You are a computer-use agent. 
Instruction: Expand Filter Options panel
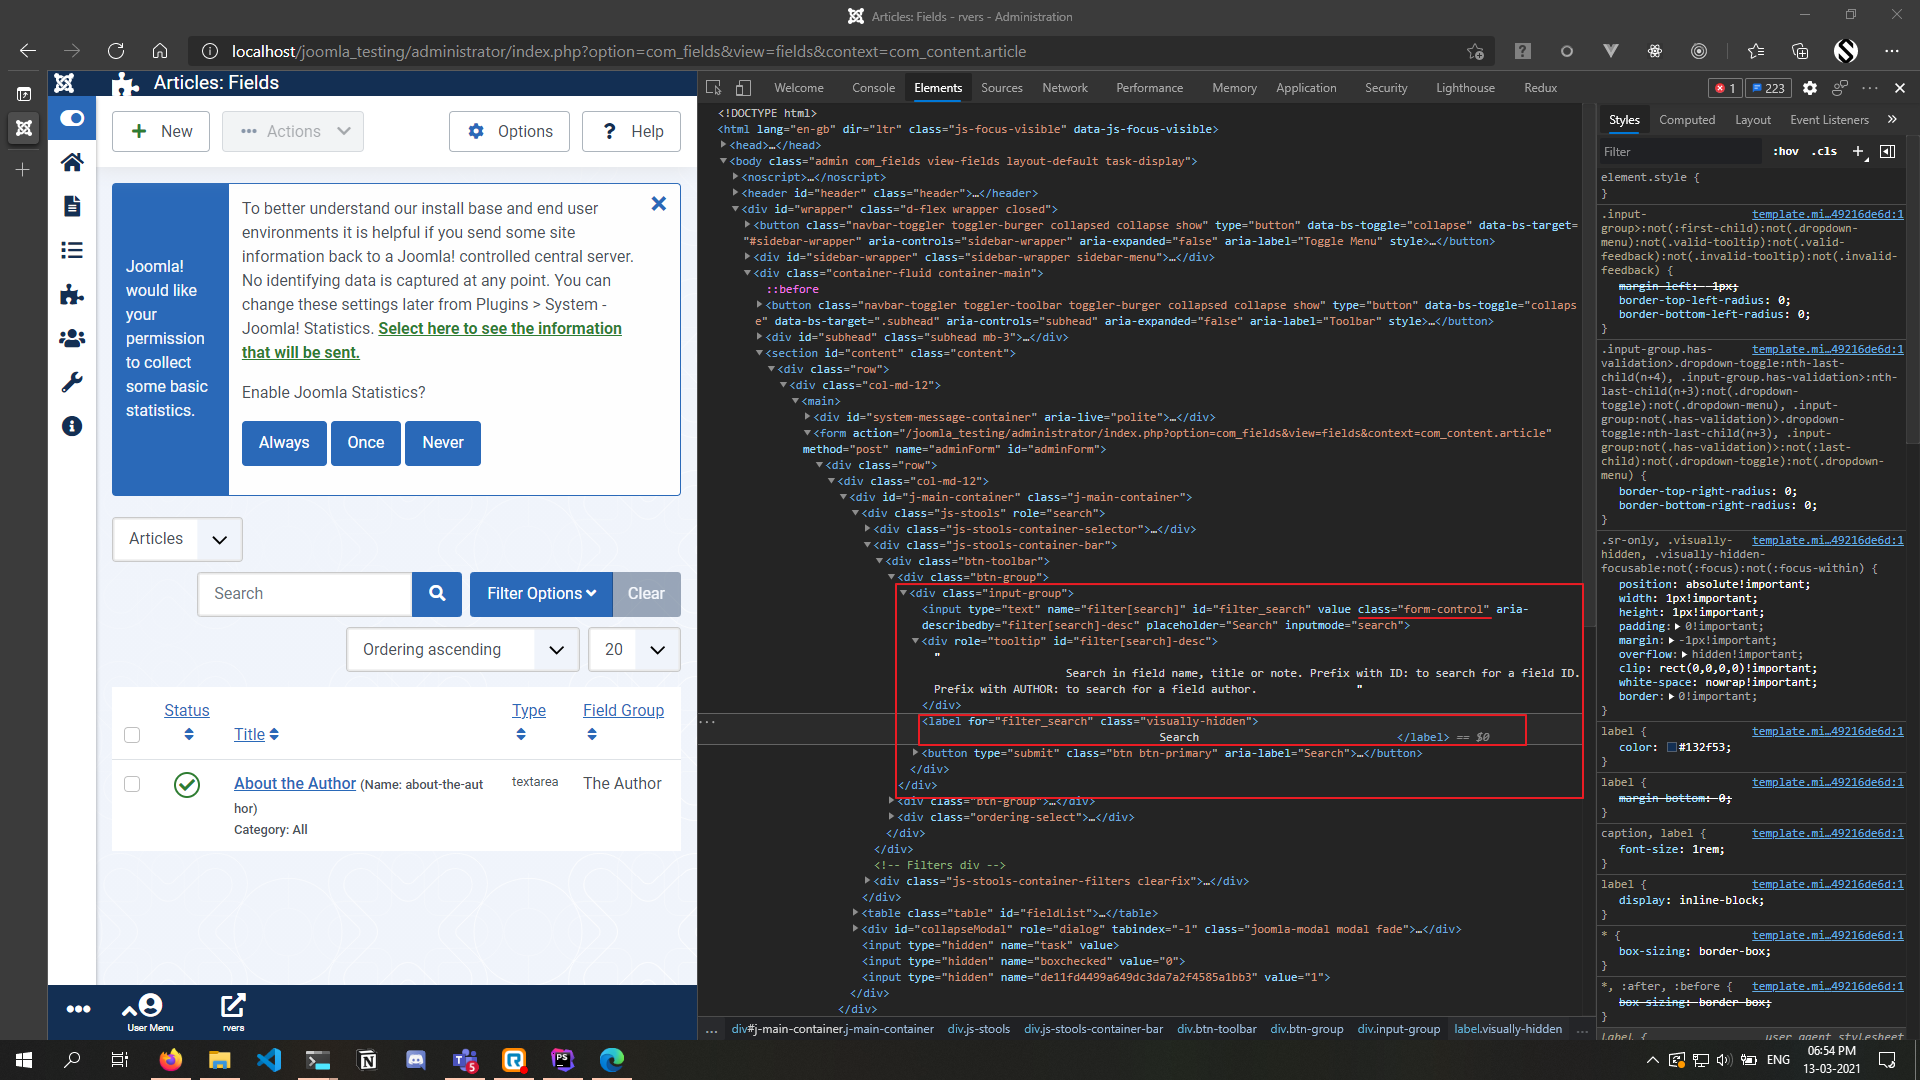[541, 594]
